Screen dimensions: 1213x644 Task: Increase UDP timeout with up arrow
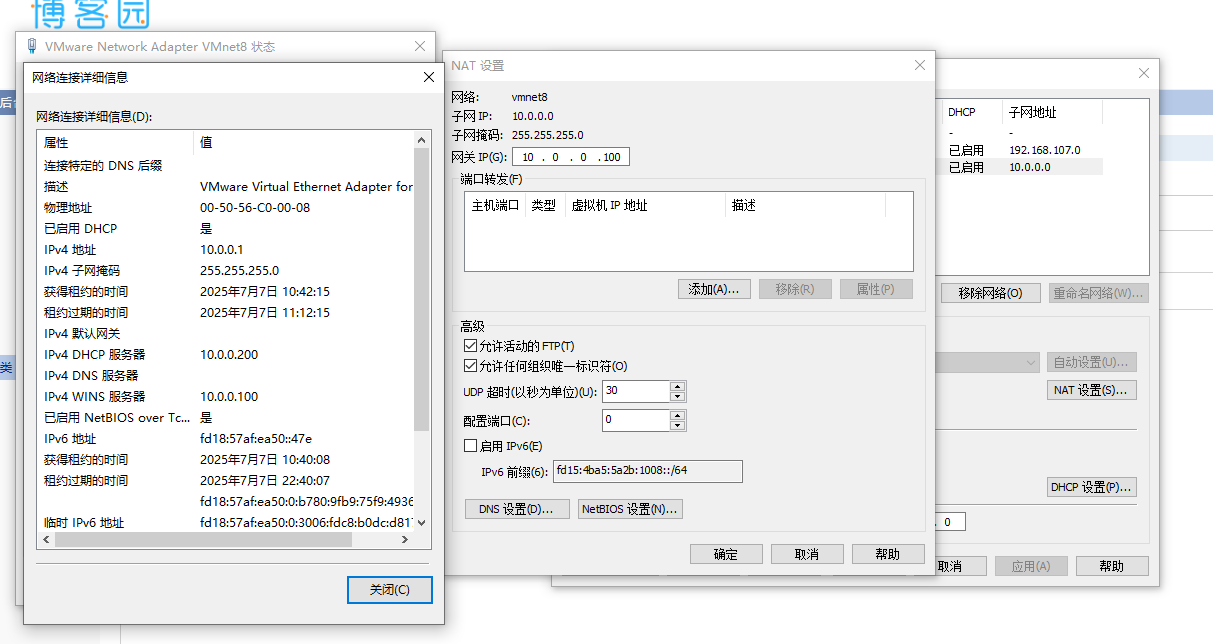[x=678, y=386]
